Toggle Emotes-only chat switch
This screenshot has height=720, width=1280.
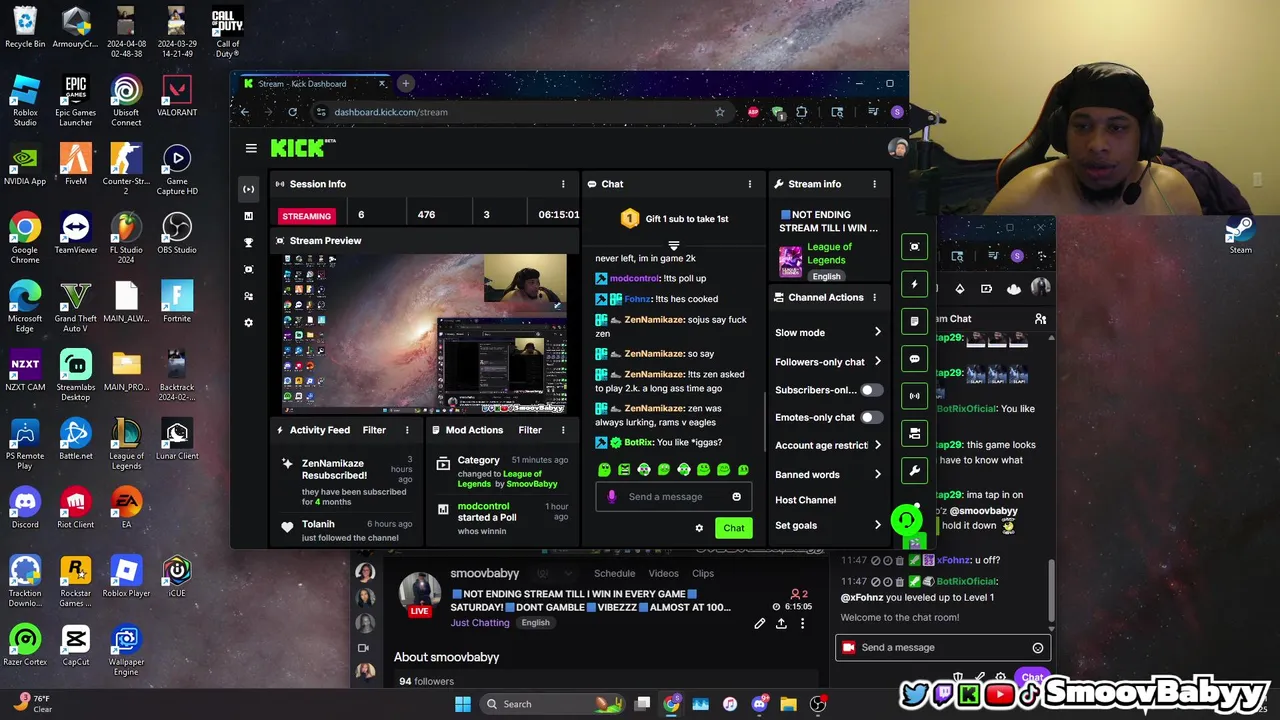pos(871,417)
